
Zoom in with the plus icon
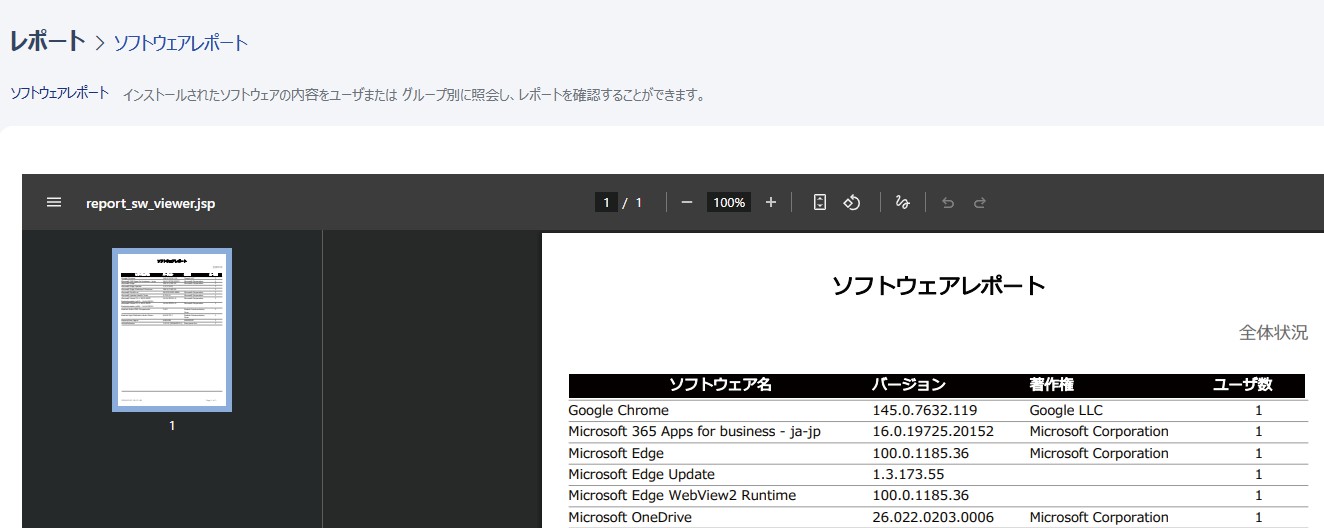[x=771, y=202]
